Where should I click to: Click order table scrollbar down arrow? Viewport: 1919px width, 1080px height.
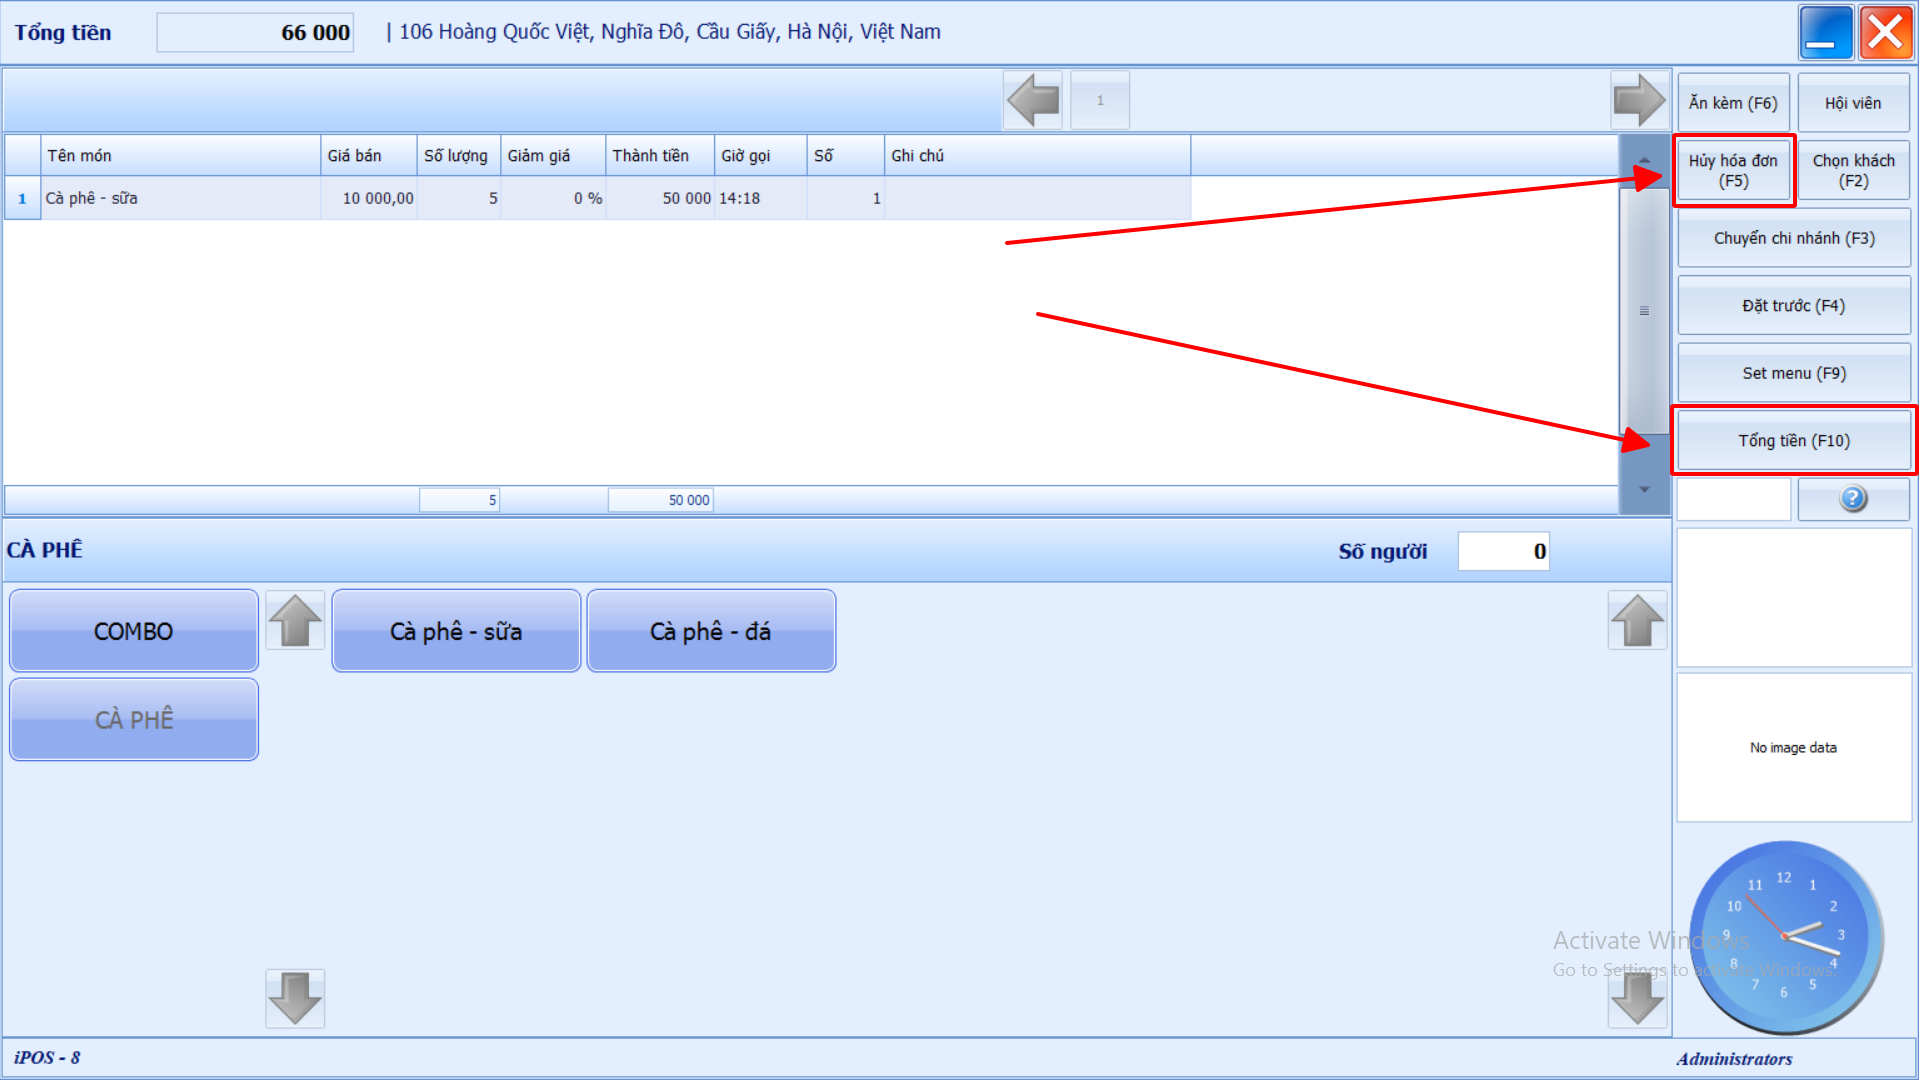(1644, 490)
